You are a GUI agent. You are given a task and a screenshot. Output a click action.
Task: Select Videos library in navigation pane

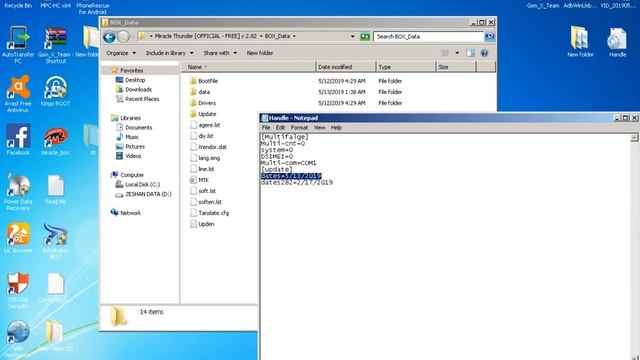click(x=129, y=156)
